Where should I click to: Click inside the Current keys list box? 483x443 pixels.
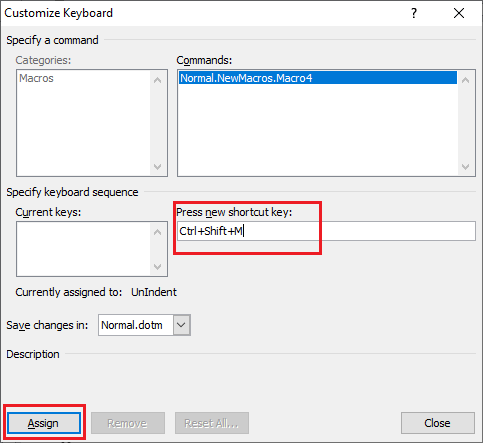pyautogui.click(x=83, y=249)
